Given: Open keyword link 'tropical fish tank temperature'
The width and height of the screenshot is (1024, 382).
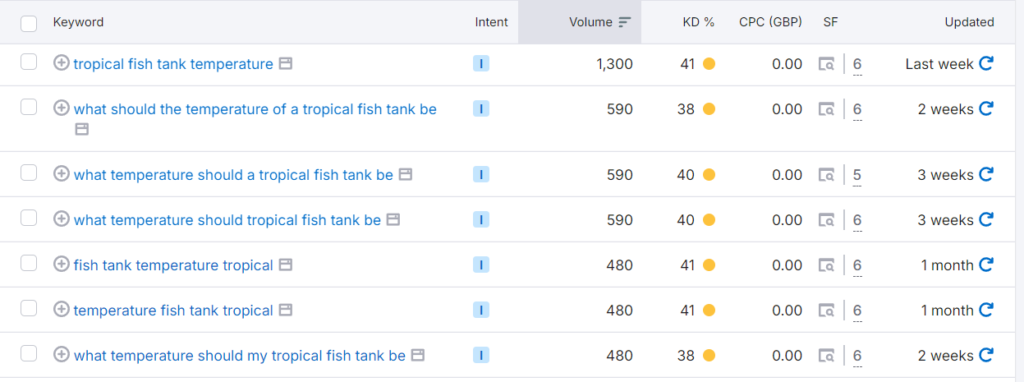Looking at the screenshot, I should click(x=173, y=64).
